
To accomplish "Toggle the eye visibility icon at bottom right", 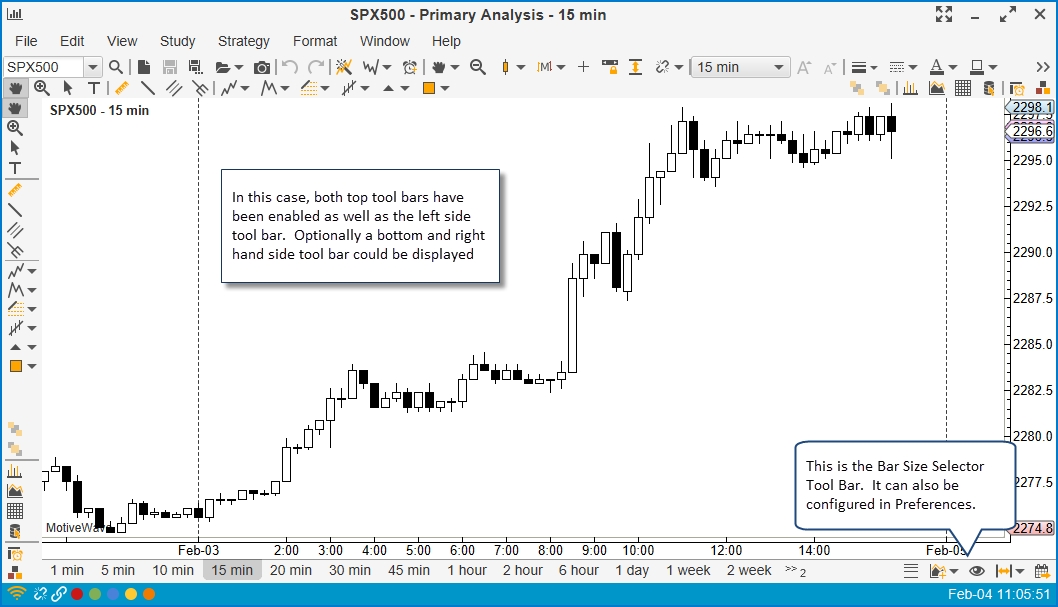I will (977, 571).
